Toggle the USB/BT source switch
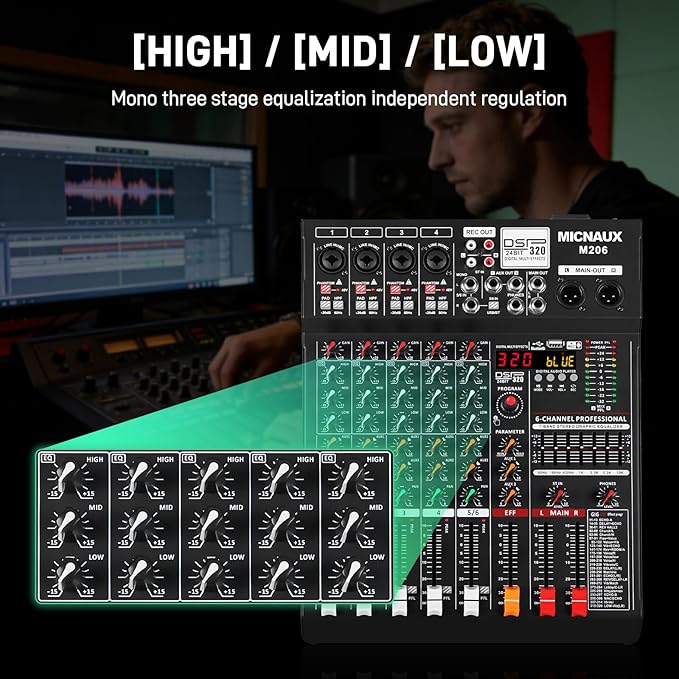679x679 pixels. click(x=493, y=305)
